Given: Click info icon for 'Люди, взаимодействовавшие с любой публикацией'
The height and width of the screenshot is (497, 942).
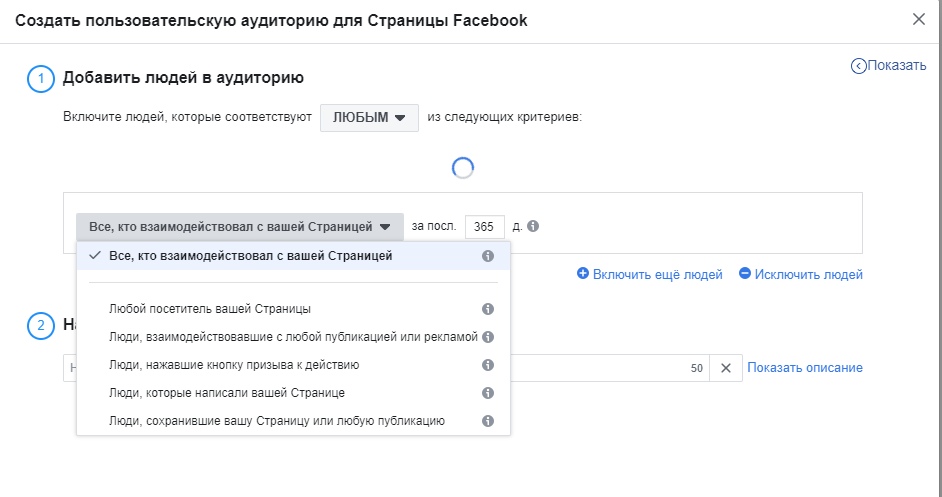Looking at the screenshot, I should click(488, 337).
